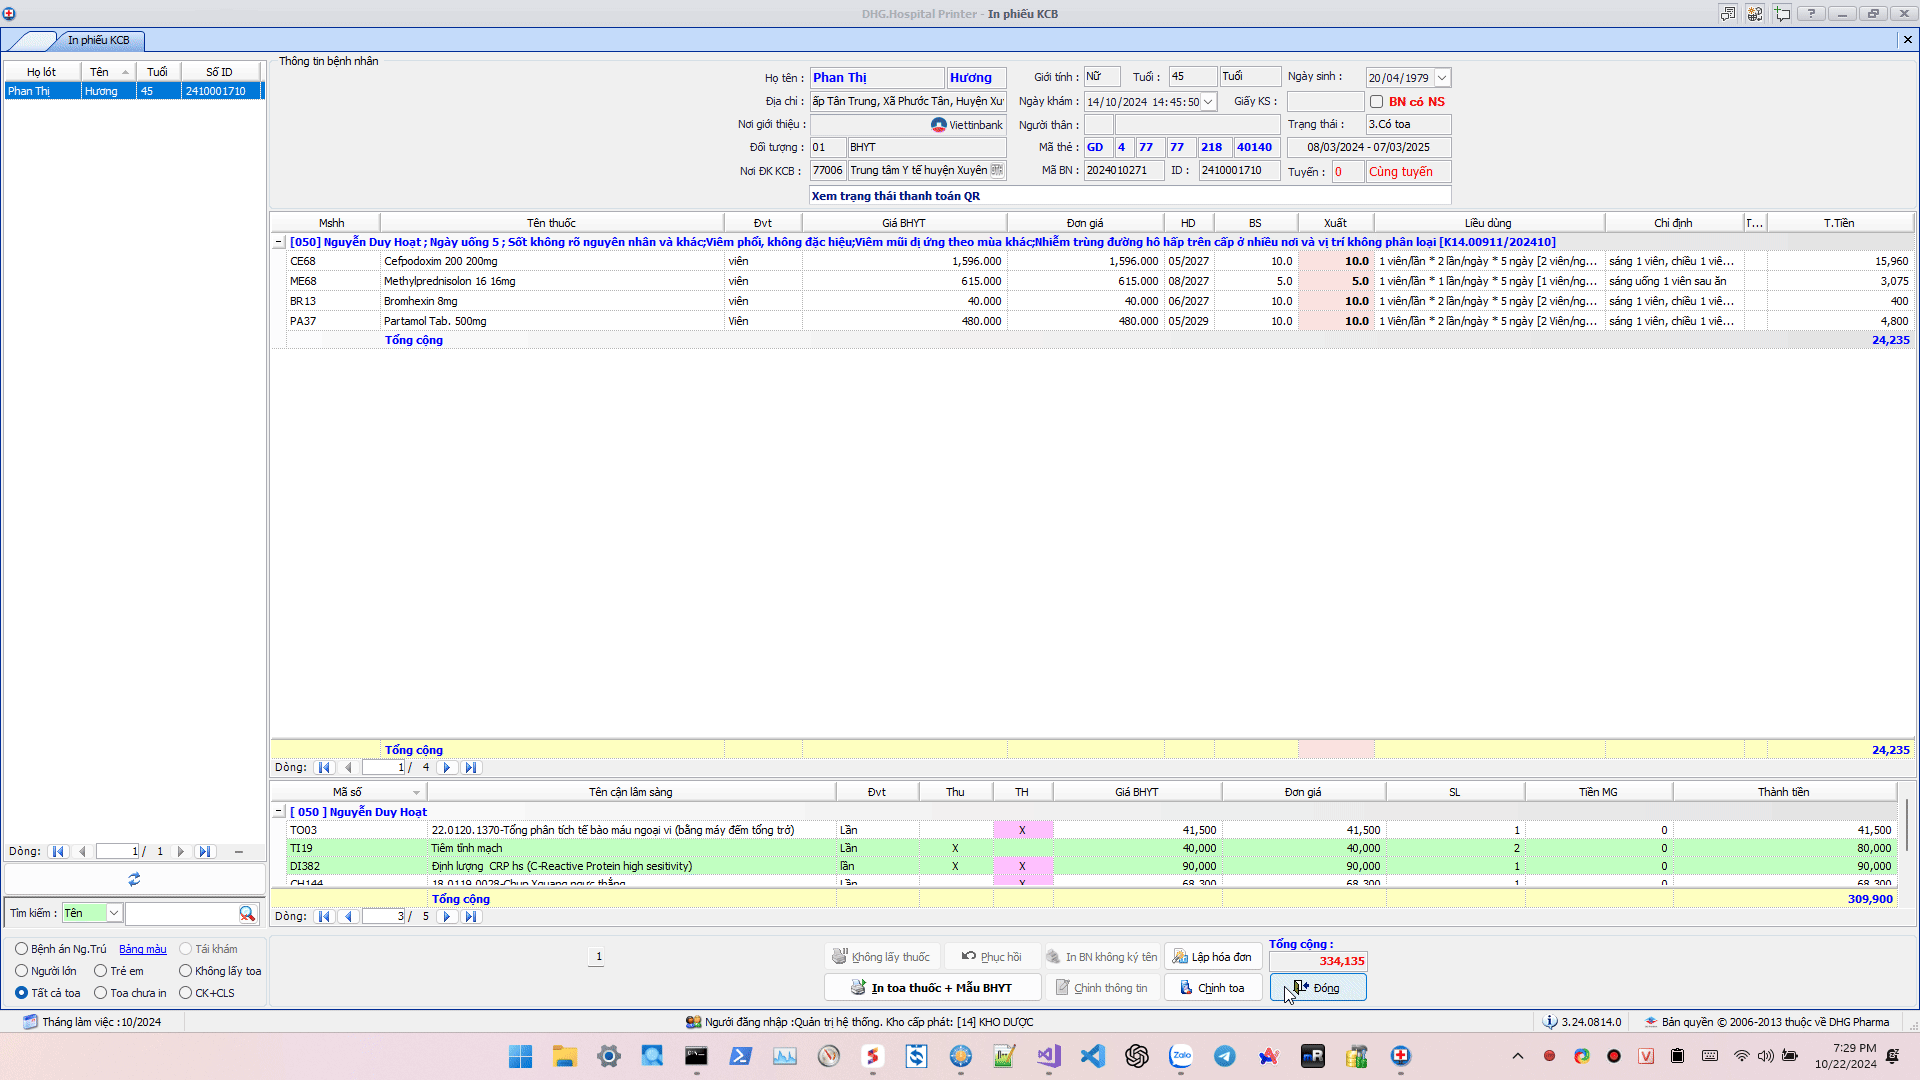1920x1080 pixels.
Task: Select the Trẻ em radio button
Action: coord(101,971)
